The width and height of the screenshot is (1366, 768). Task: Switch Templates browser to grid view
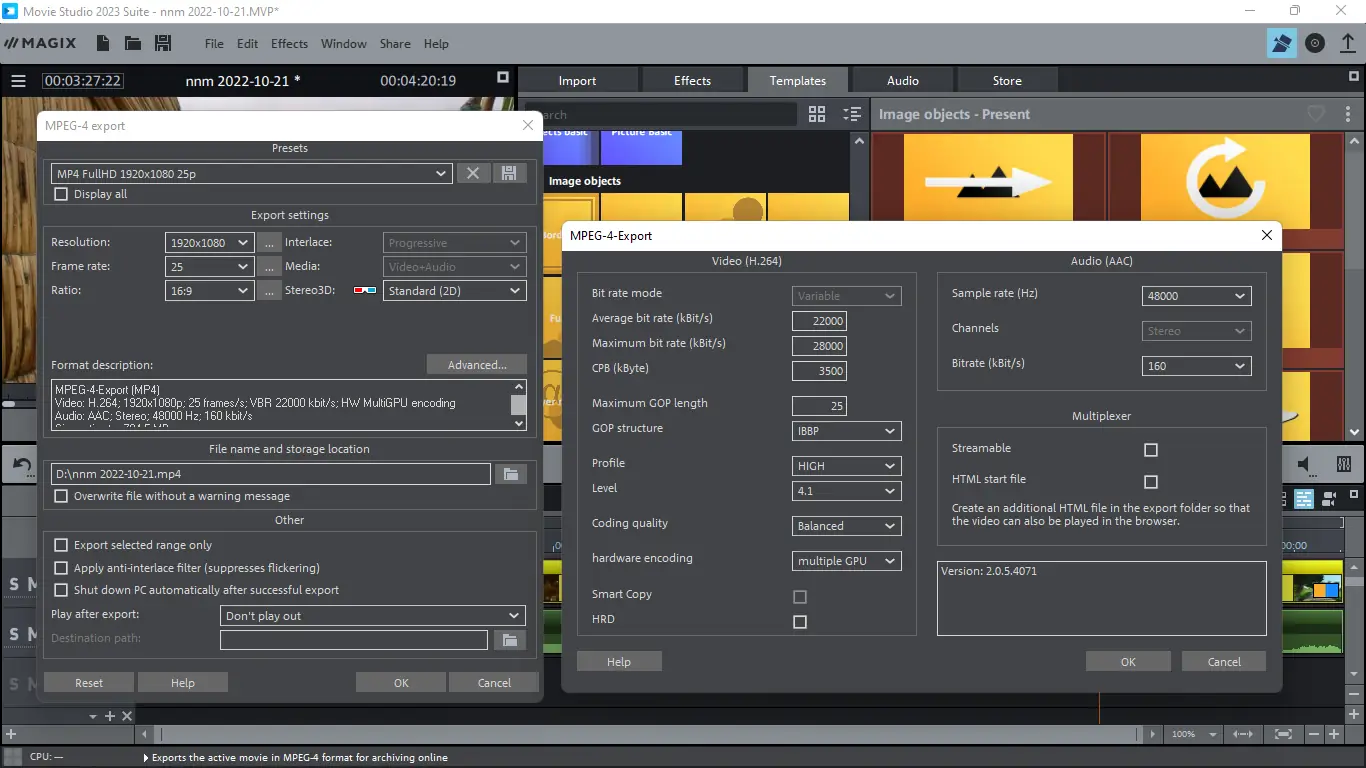[x=817, y=114]
